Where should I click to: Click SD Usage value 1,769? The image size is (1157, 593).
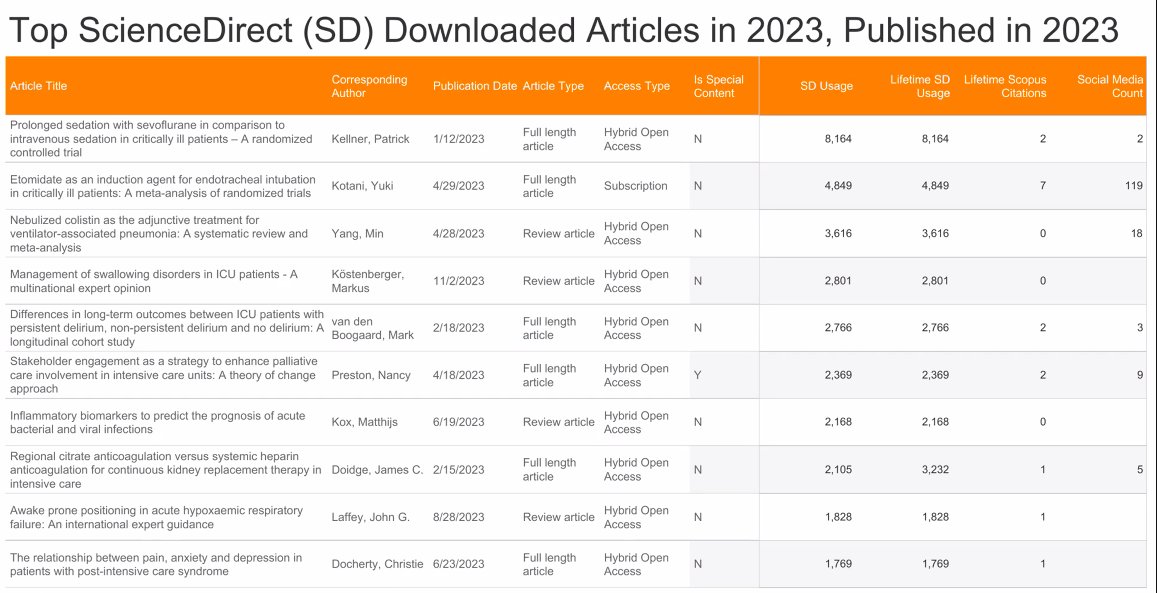coord(838,564)
